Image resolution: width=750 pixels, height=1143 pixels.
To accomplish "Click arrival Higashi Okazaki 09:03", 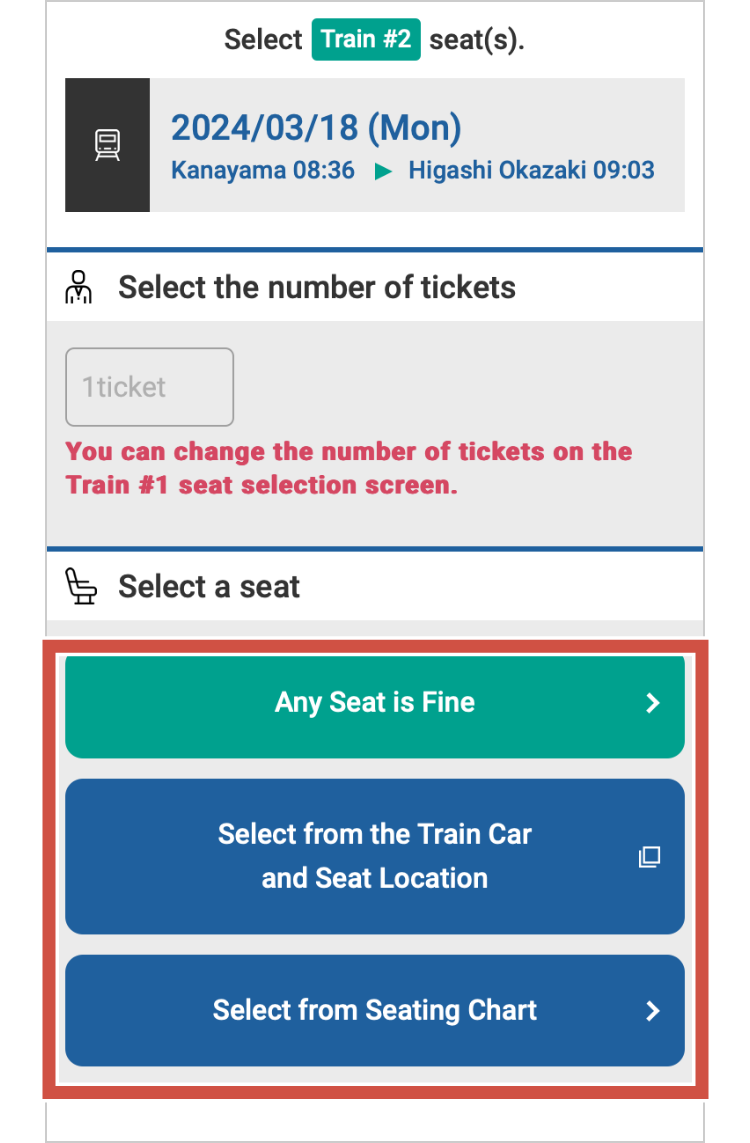I will pyautogui.click(x=531, y=170).
